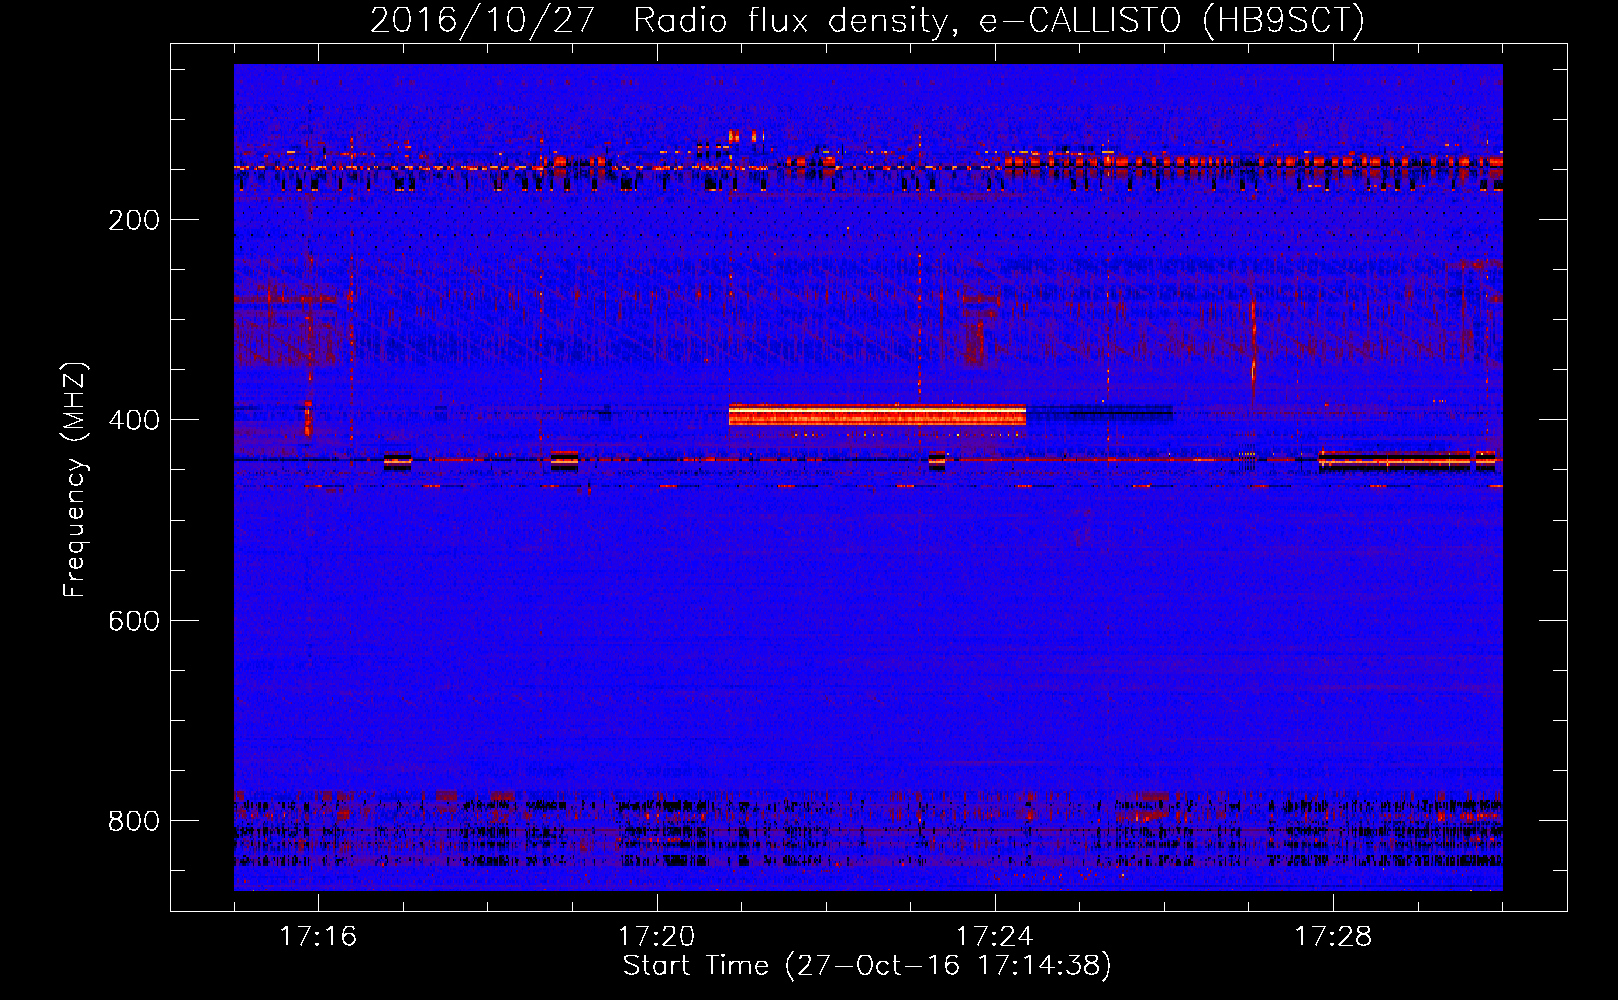Click the 800 frequency tick label
This screenshot has width=1618, height=1000.
[x=134, y=821]
